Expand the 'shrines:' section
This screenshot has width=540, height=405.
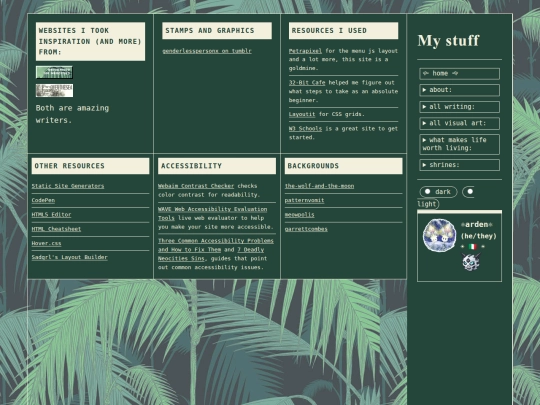(459, 165)
